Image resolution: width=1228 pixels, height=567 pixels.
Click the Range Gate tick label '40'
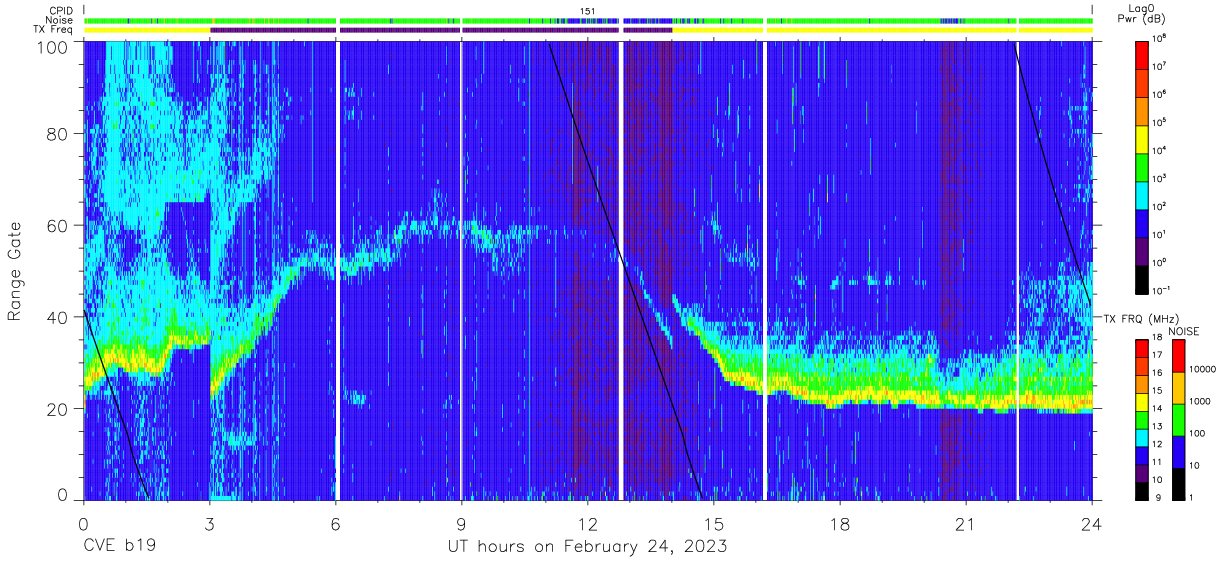pyautogui.click(x=56, y=317)
